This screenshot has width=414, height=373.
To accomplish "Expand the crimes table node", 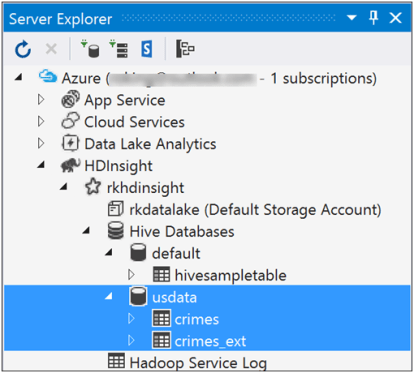I will (x=131, y=319).
